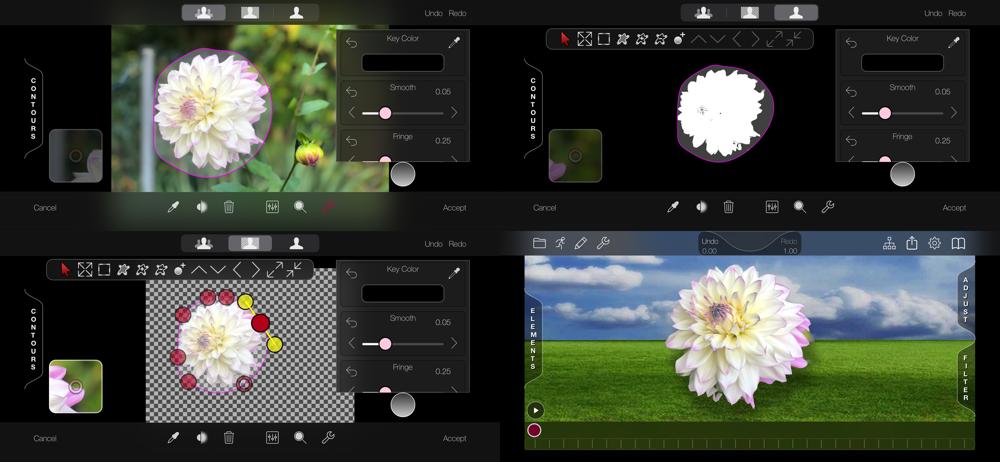Image resolution: width=1000 pixels, height=462 pixels.
Task: Select highlighted checkered silhouette mode above checkerboard view
Action: 250,243
